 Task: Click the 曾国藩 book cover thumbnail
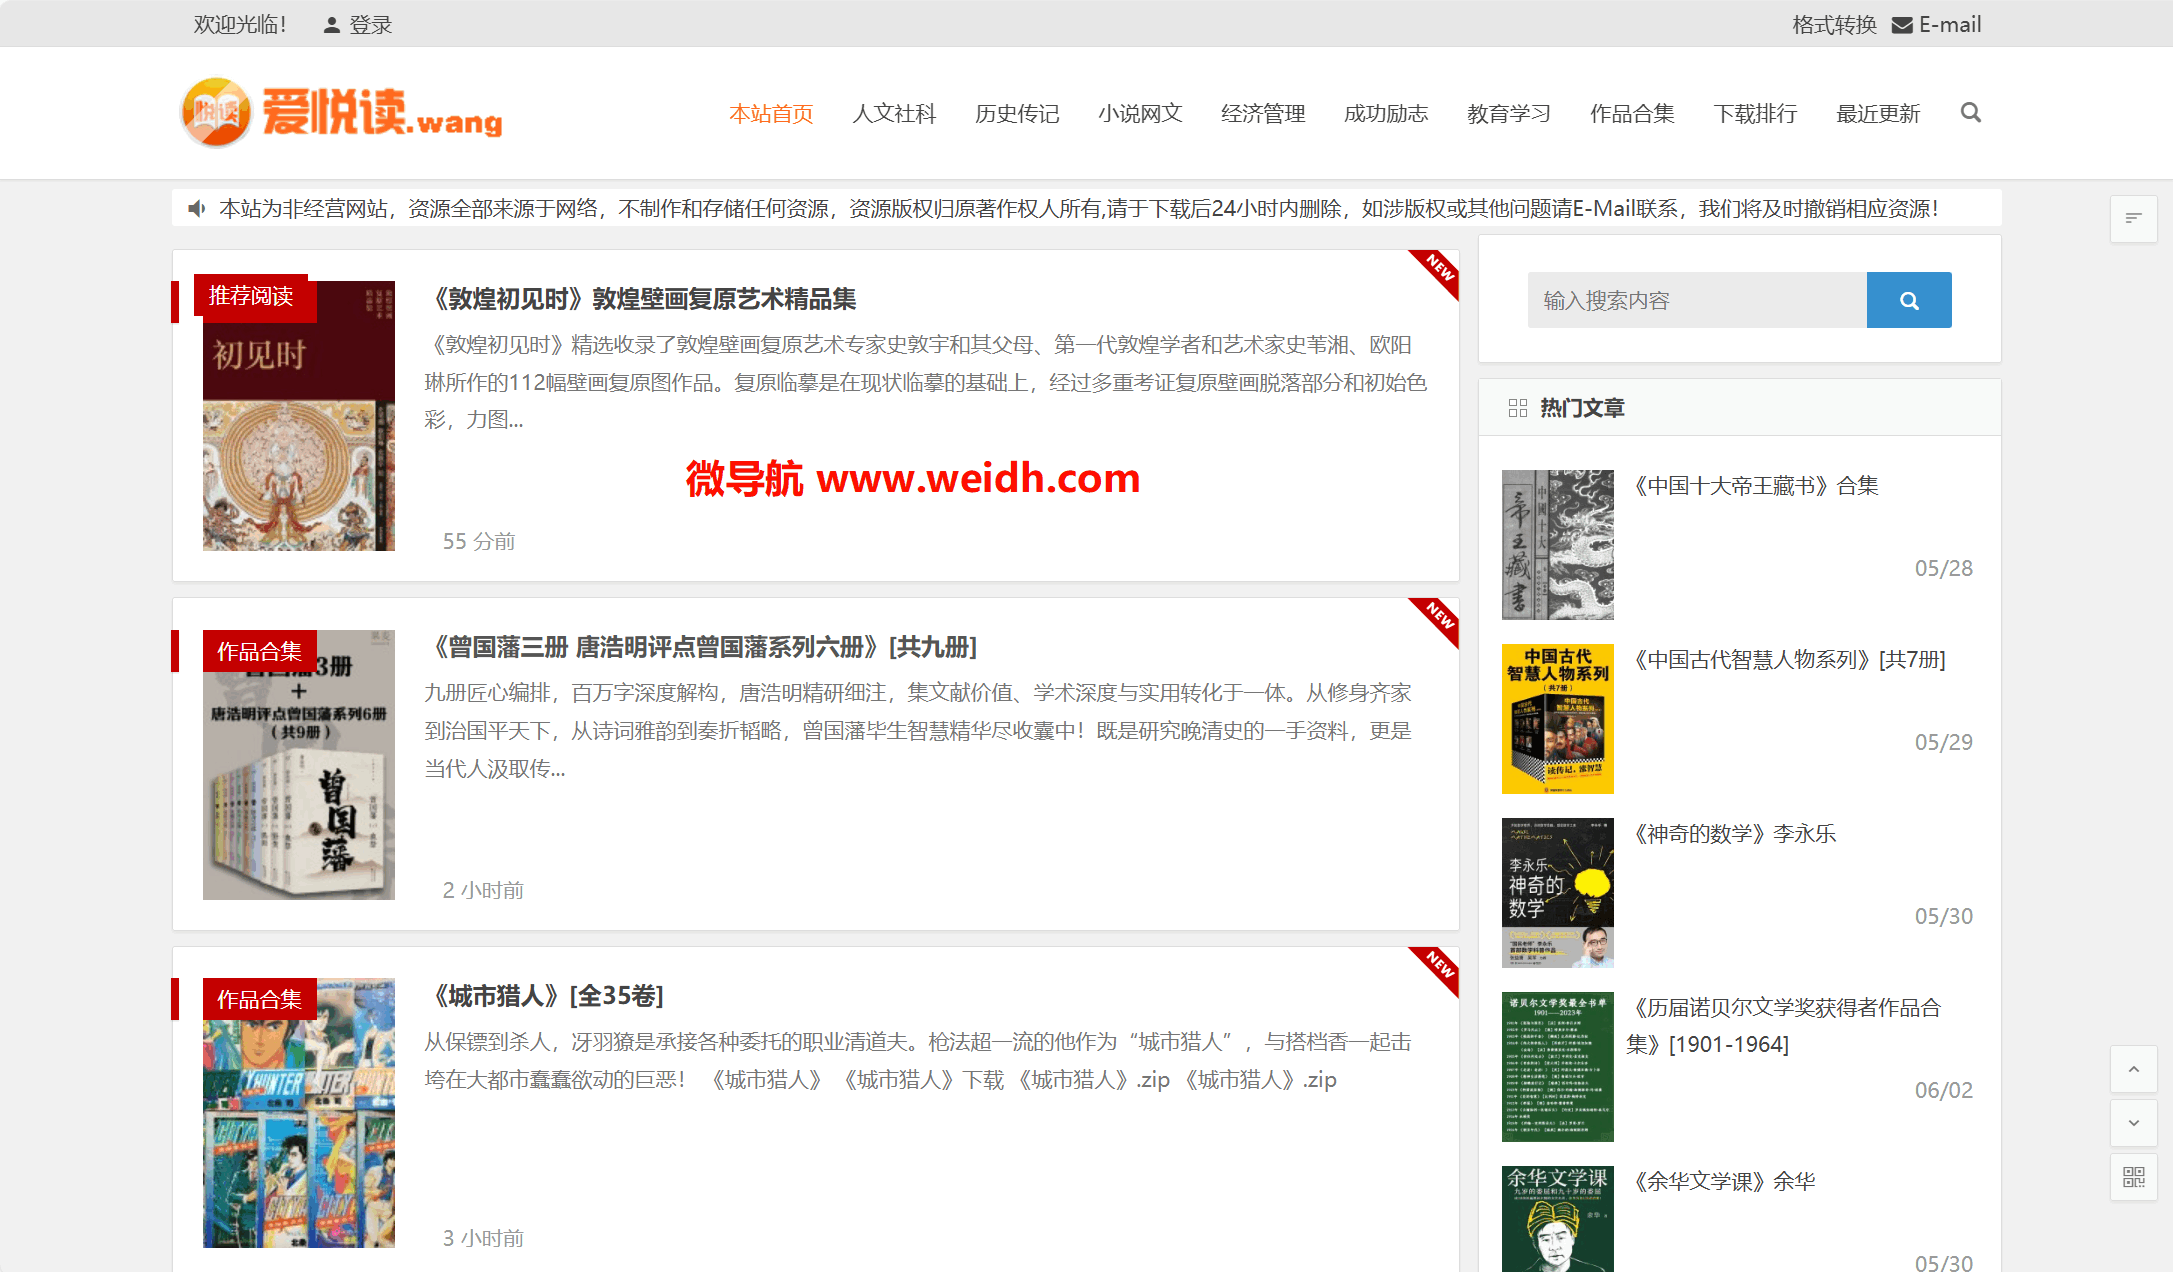point(298,765)
